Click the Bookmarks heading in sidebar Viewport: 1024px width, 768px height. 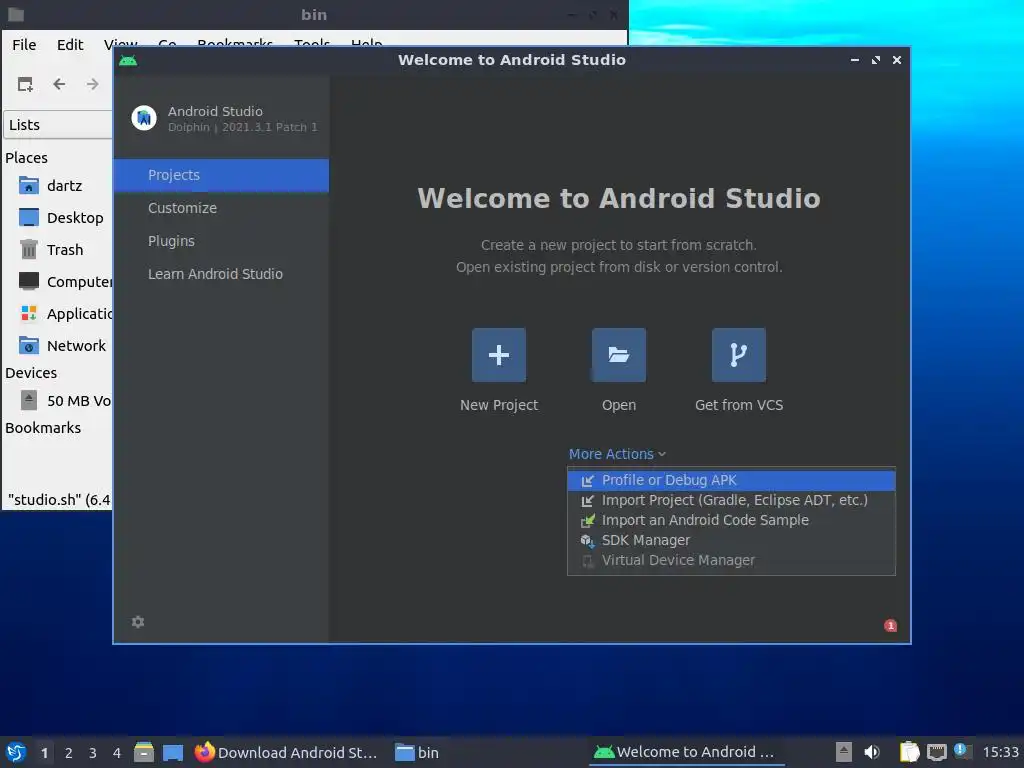click(43, 428)
